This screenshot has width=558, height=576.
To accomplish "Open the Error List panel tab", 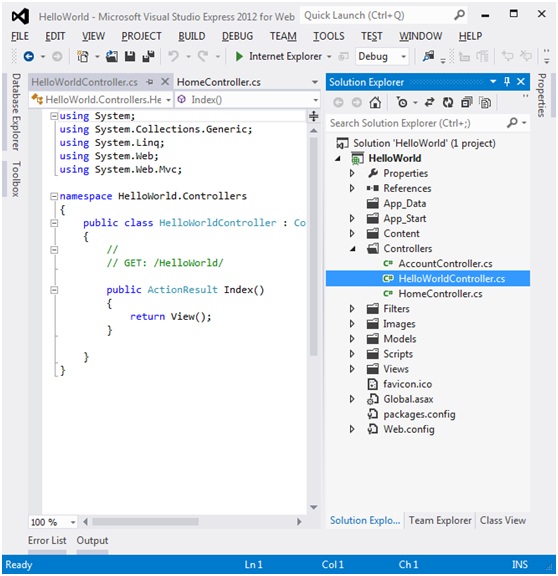I will coord(47,540).
